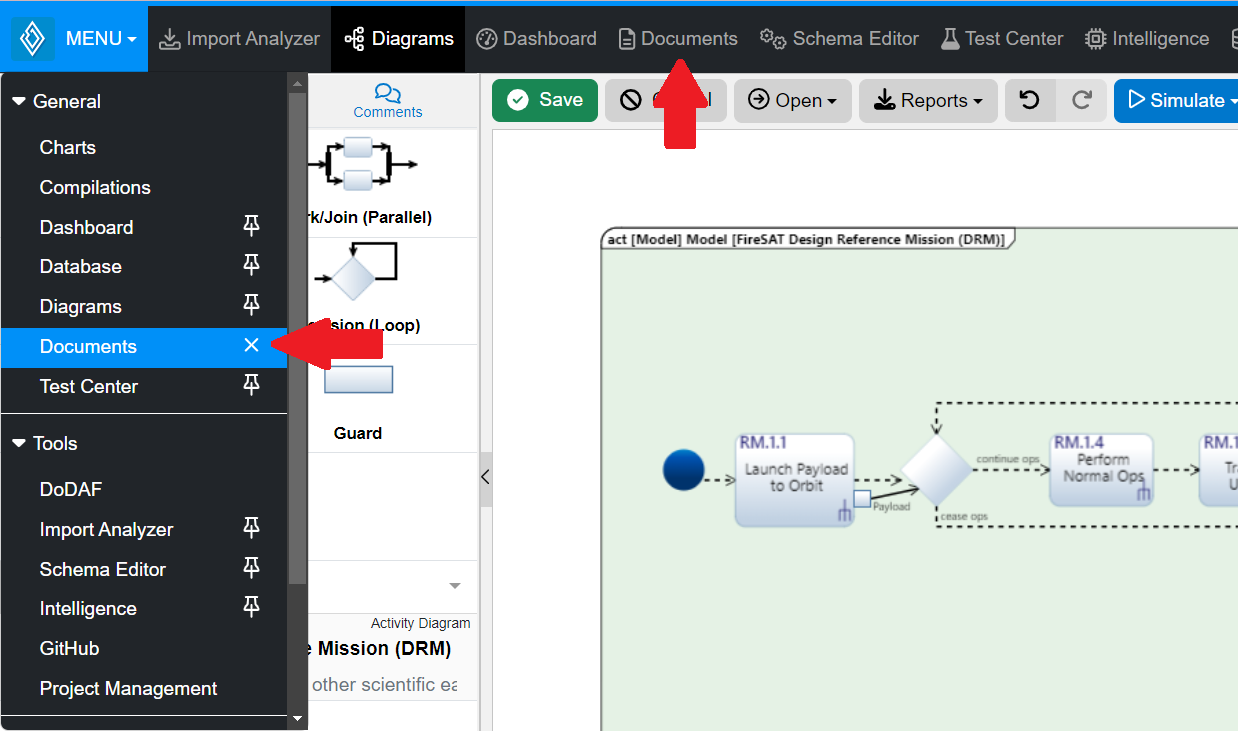
Task: Open Schema Editor from top navigation bar
Action: click(839, 39)
